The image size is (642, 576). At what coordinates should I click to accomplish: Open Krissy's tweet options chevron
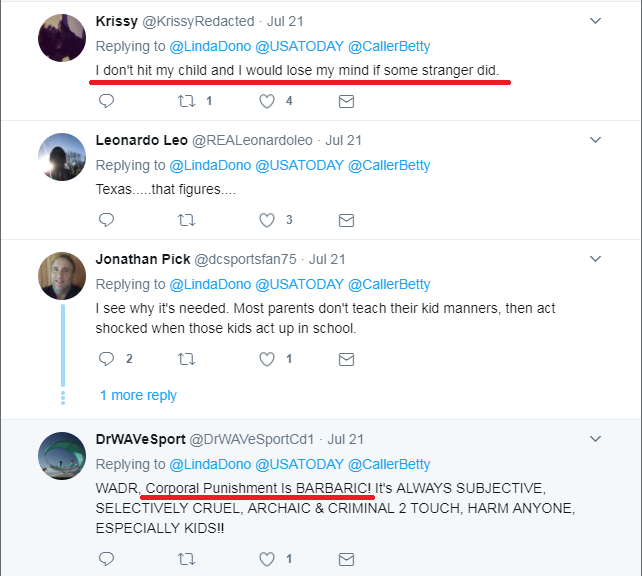point(596,21)
